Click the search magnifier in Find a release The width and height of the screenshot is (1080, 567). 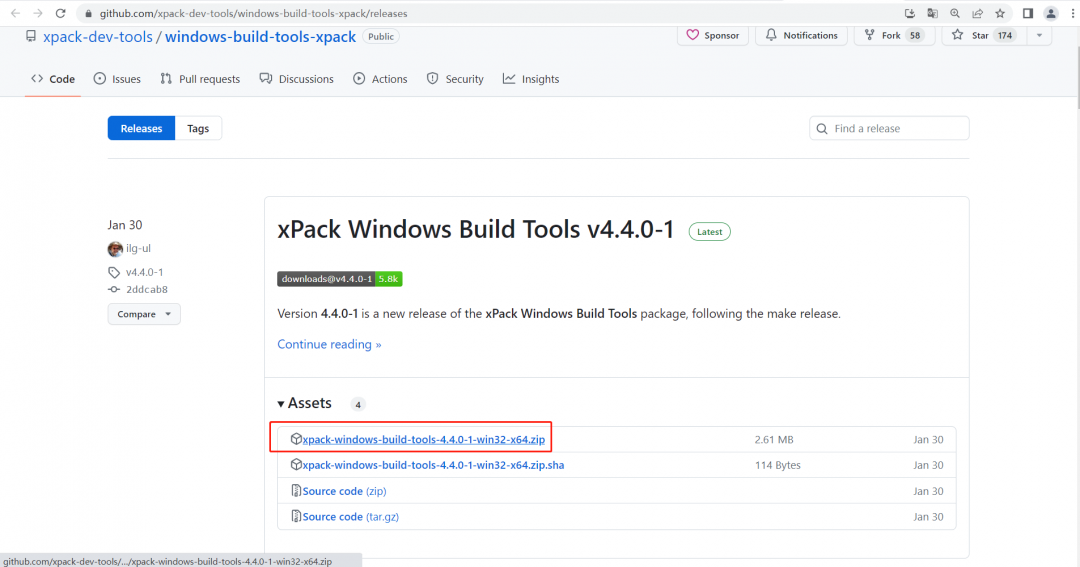pos(822,128)
